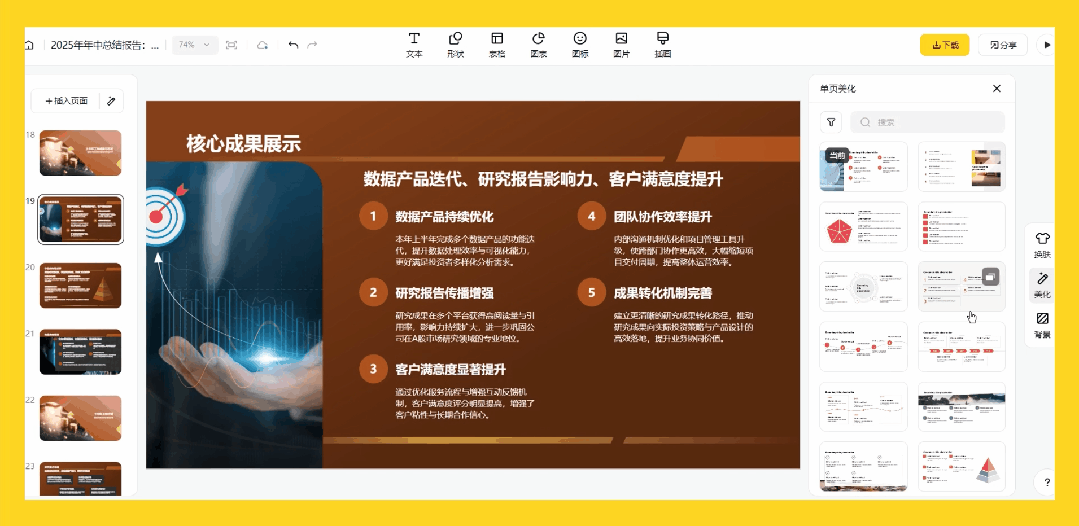Choose the layout with yellow room photo
The height and width of the screenshot is (526, 1079).
(x=962, y=167)
